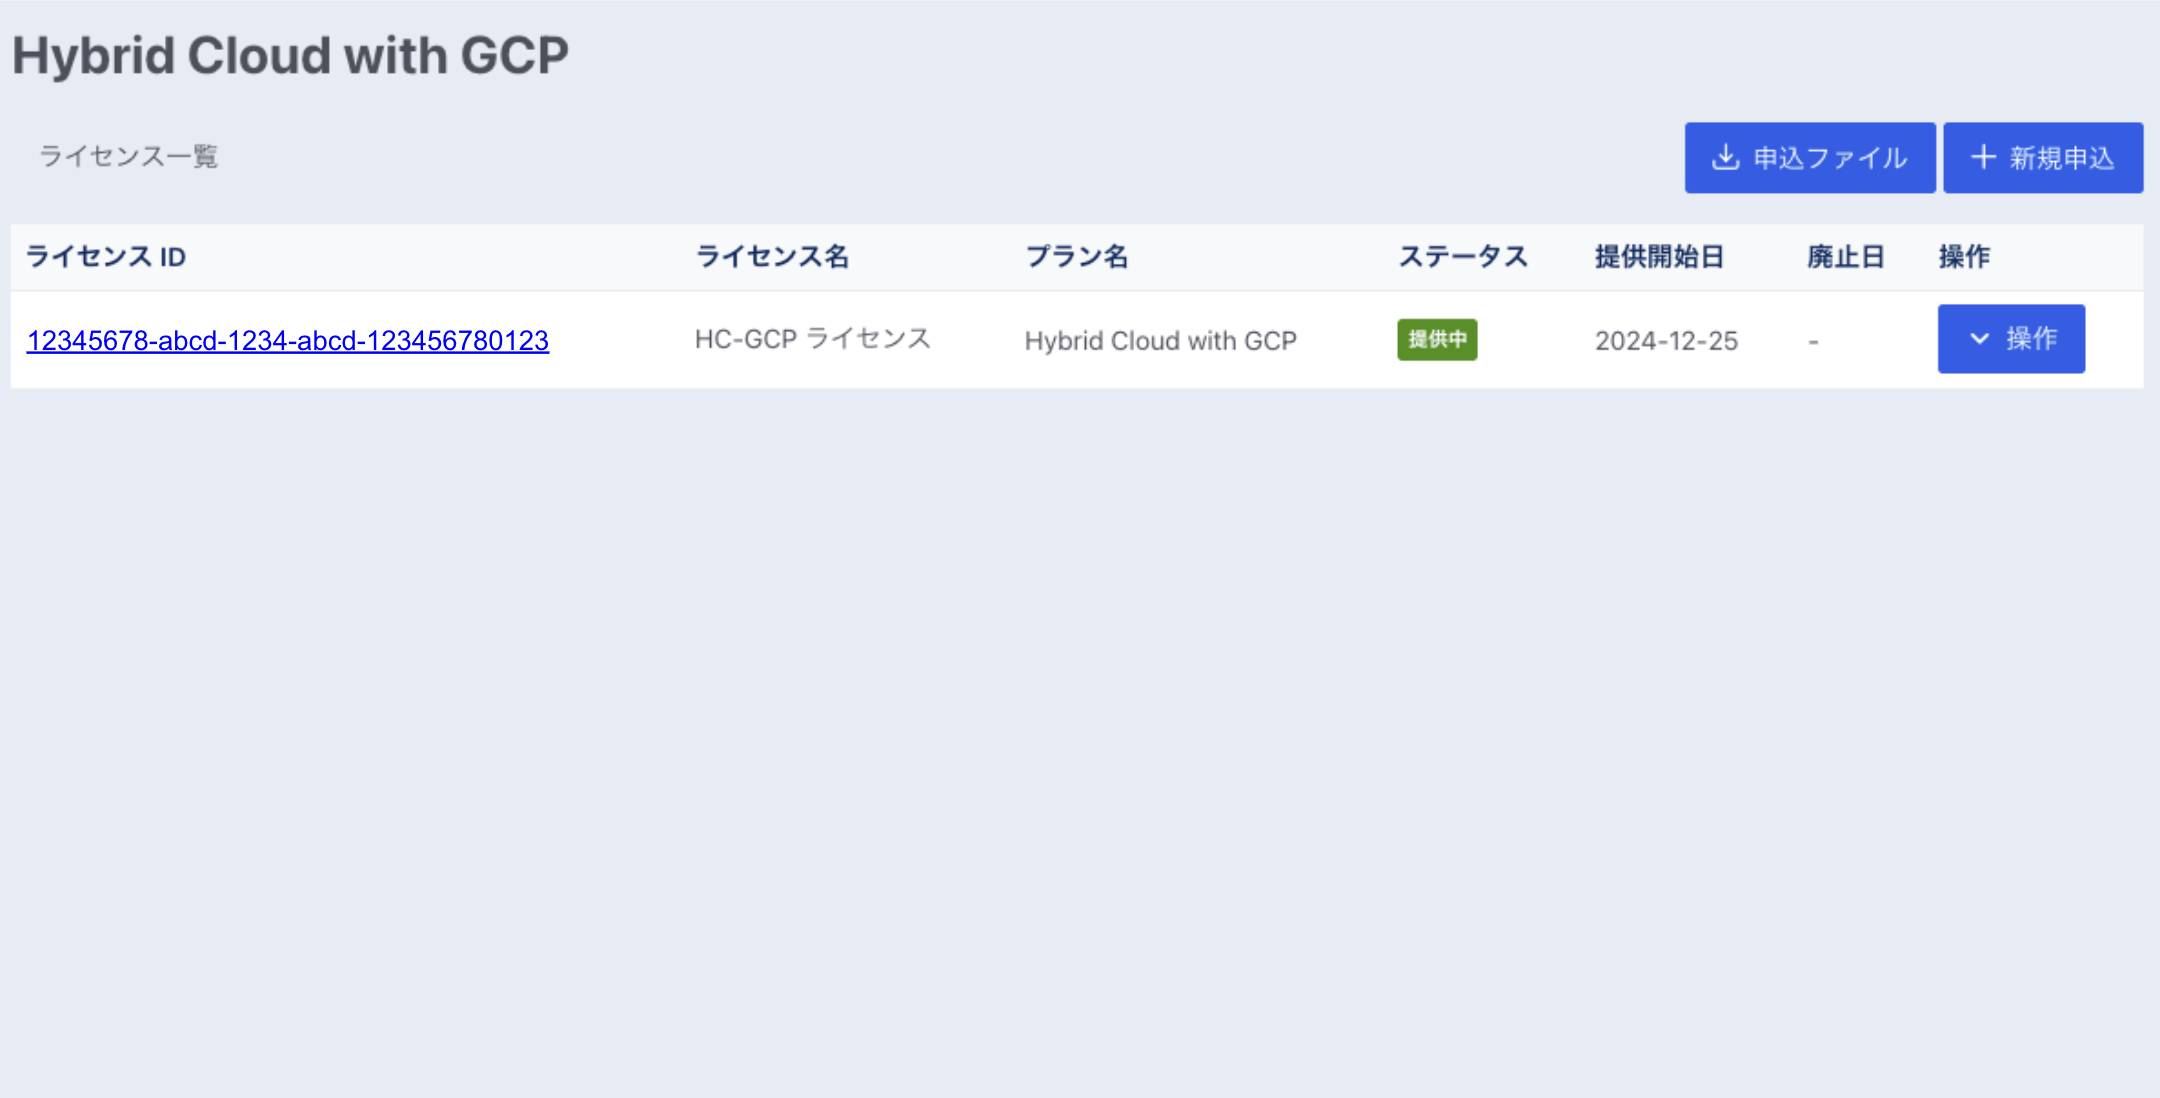The width and height of the screenshot is (2160, 1098).
Task: Click the 2024-12-25 start date cell
Action: point(1666,341)
